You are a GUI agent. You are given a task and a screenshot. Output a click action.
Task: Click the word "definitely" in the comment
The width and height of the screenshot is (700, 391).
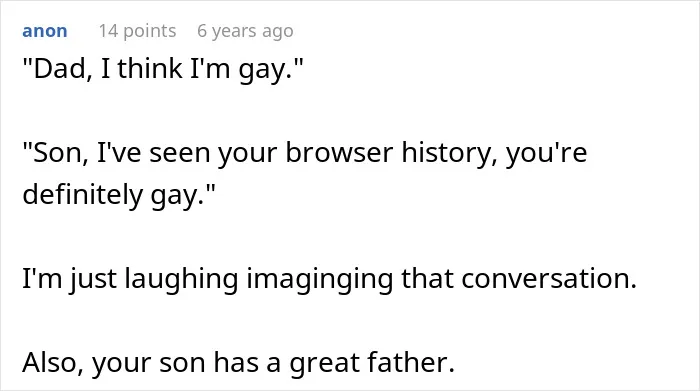click(82, 195)
